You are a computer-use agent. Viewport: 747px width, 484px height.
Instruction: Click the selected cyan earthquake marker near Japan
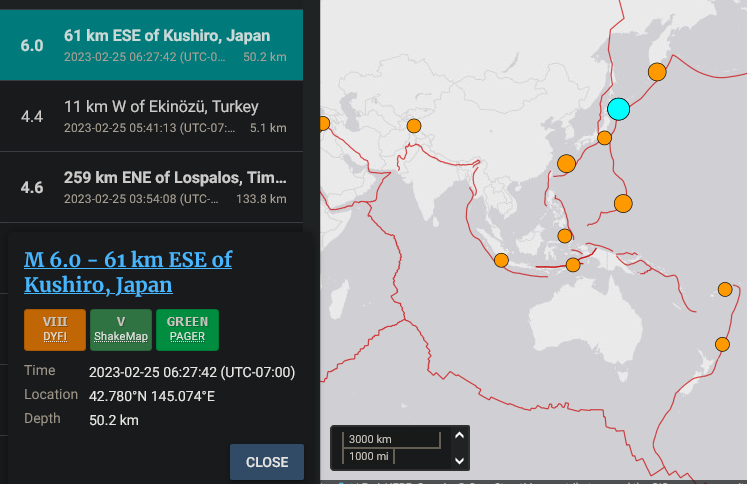coord(618,109)
